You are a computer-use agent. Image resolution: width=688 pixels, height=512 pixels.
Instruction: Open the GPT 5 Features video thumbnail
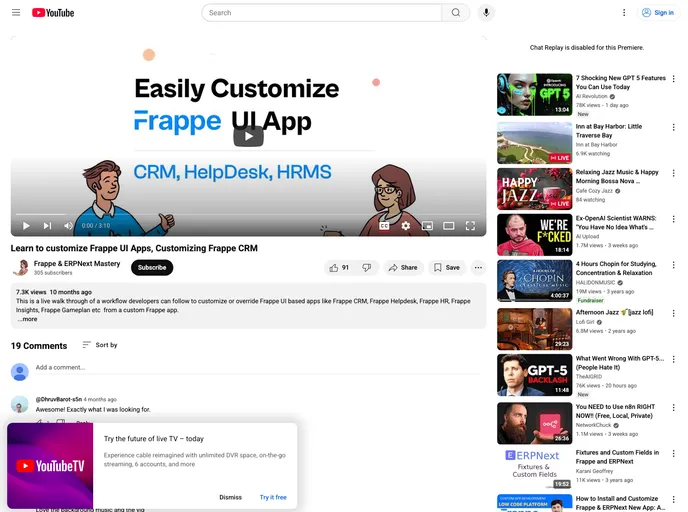point(534,94)
